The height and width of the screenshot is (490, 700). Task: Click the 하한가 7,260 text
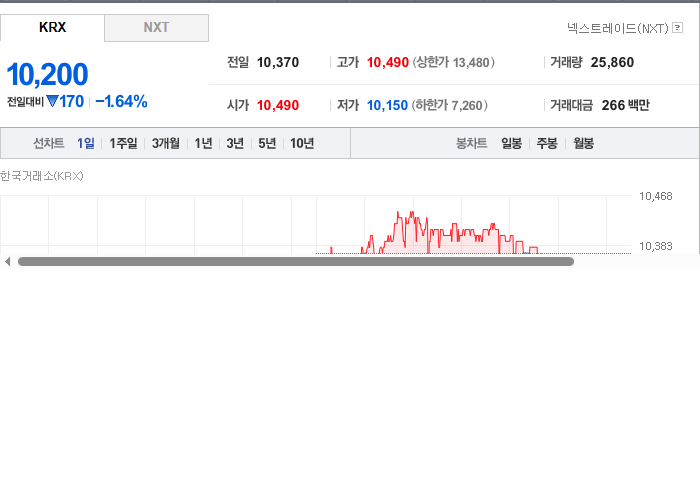pos(450,105)
